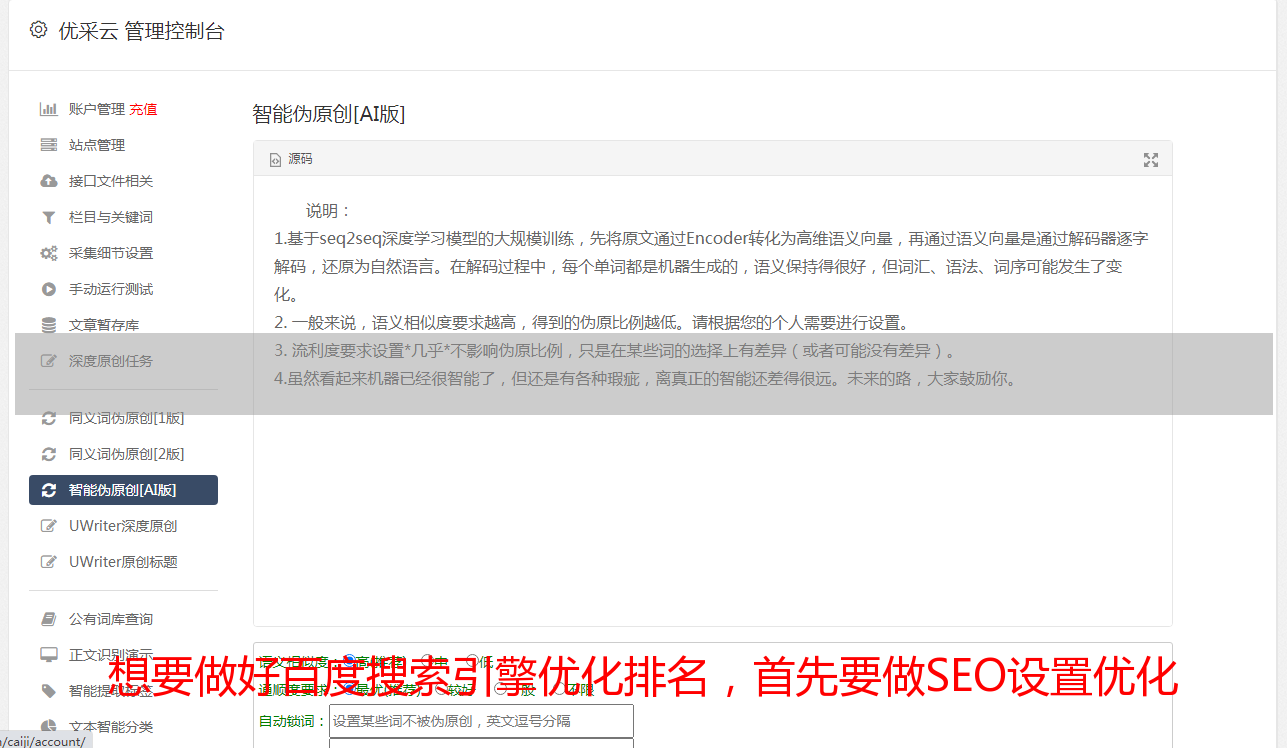Open the UWriter原创标题 link
This screenshot has height=748, width=1287.
click(x=123, y=562)
